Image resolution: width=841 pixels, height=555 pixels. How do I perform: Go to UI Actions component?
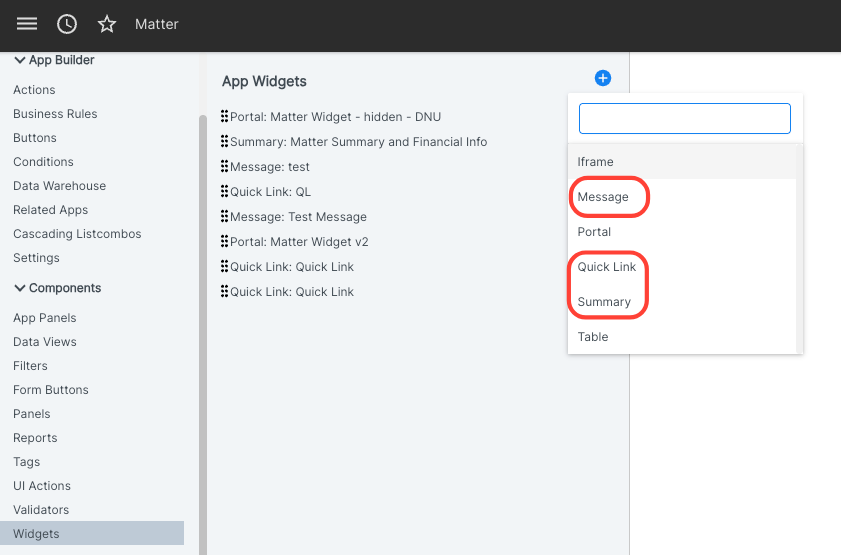[42, 486]
